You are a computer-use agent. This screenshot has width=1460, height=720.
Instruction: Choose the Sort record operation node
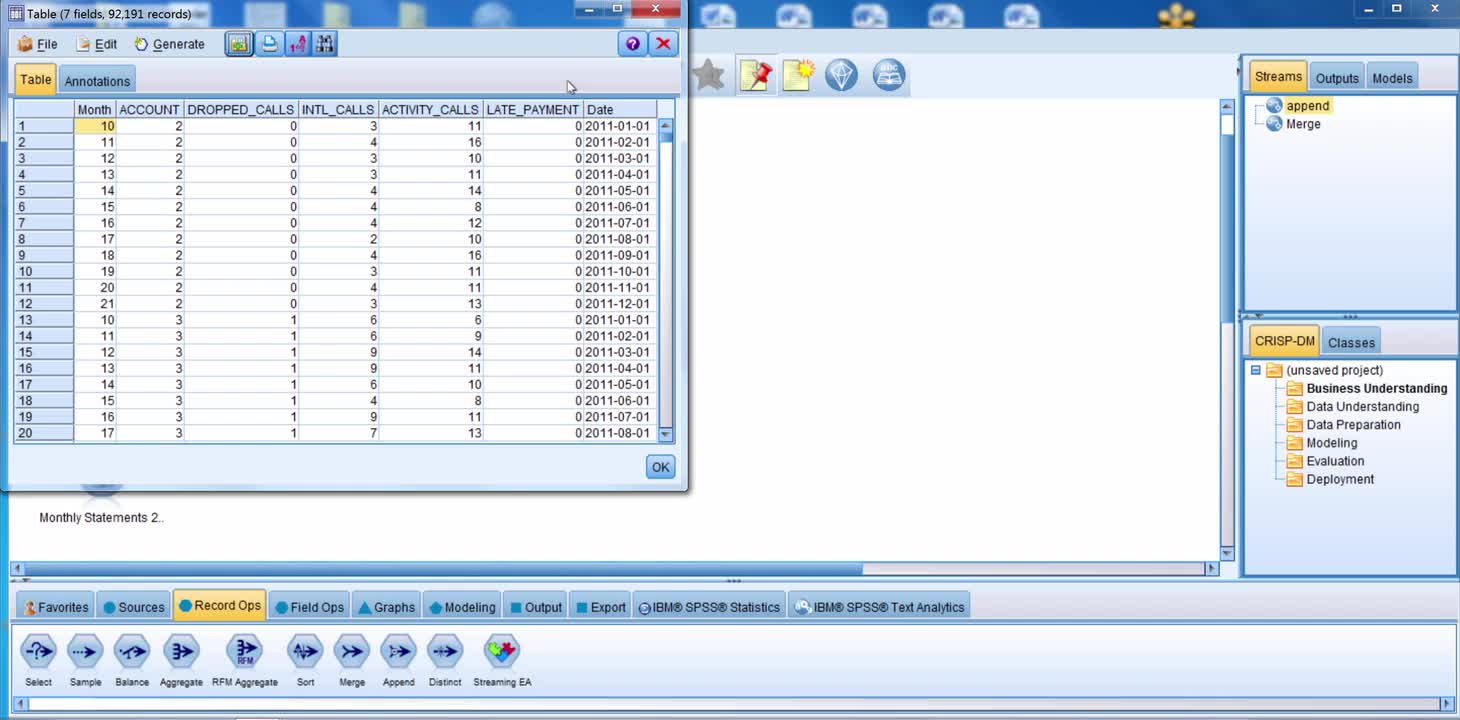[x=305, y=652]
